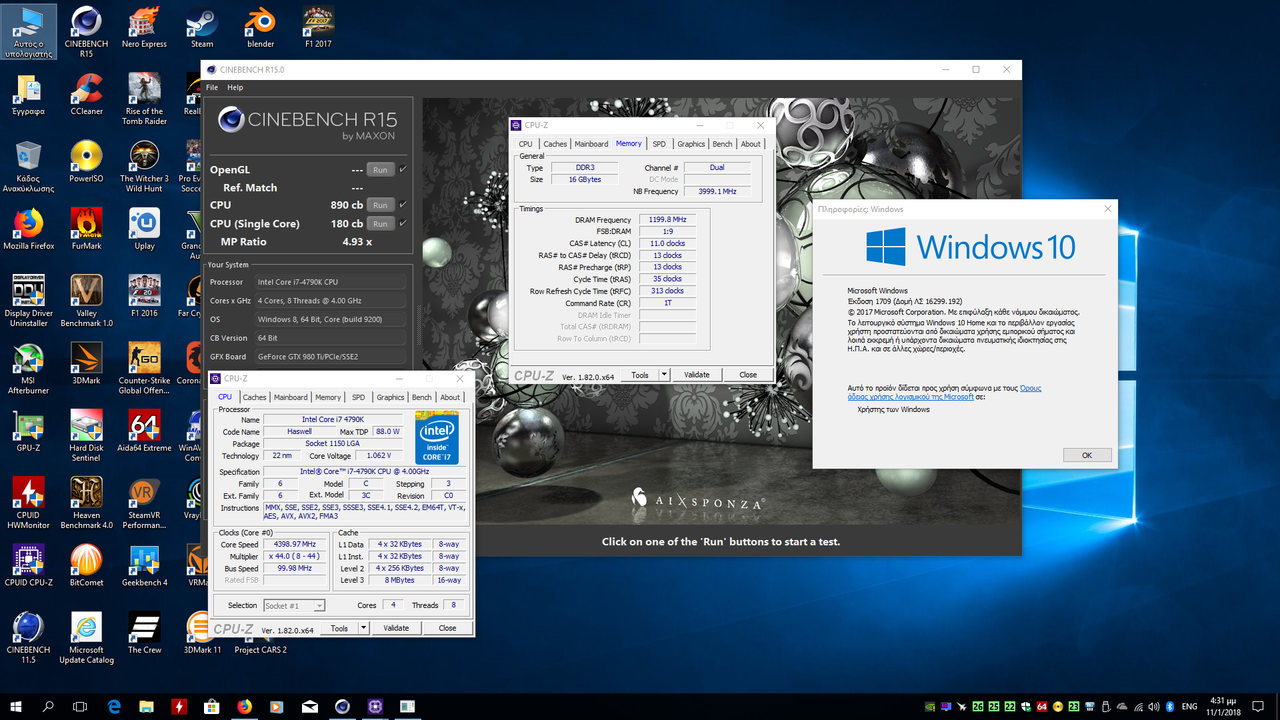The image size is (1280, 720).
Task: Toggle CPU (Single Core) checkbox in Cinebench
Action: [403, 223]
